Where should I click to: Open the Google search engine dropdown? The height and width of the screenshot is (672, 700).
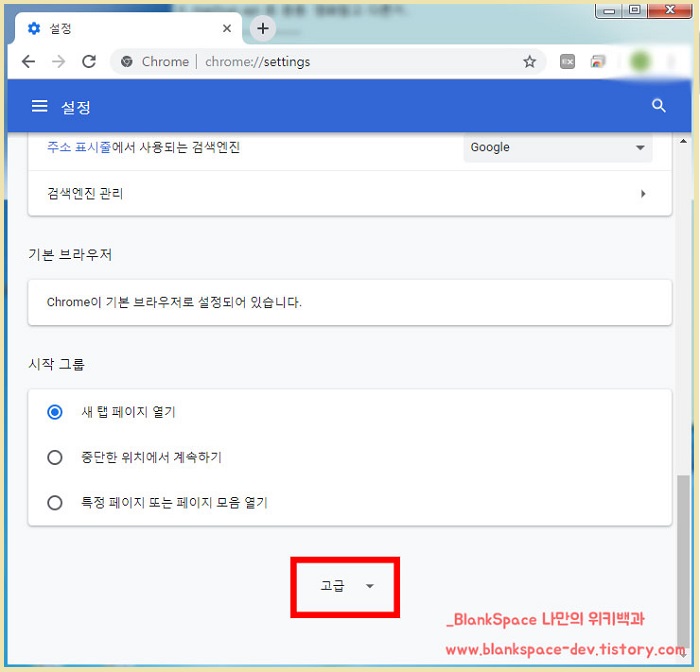tap(558, 147)
